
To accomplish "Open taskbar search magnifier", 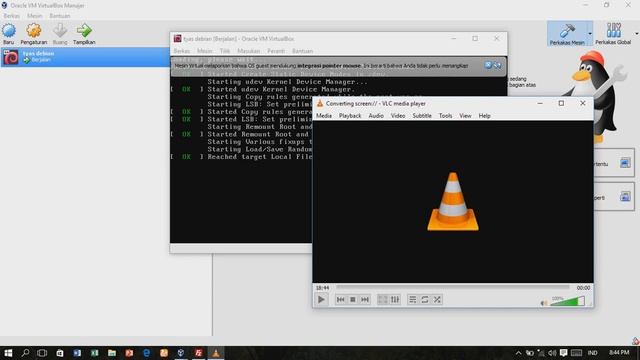I will pos(25,353).
